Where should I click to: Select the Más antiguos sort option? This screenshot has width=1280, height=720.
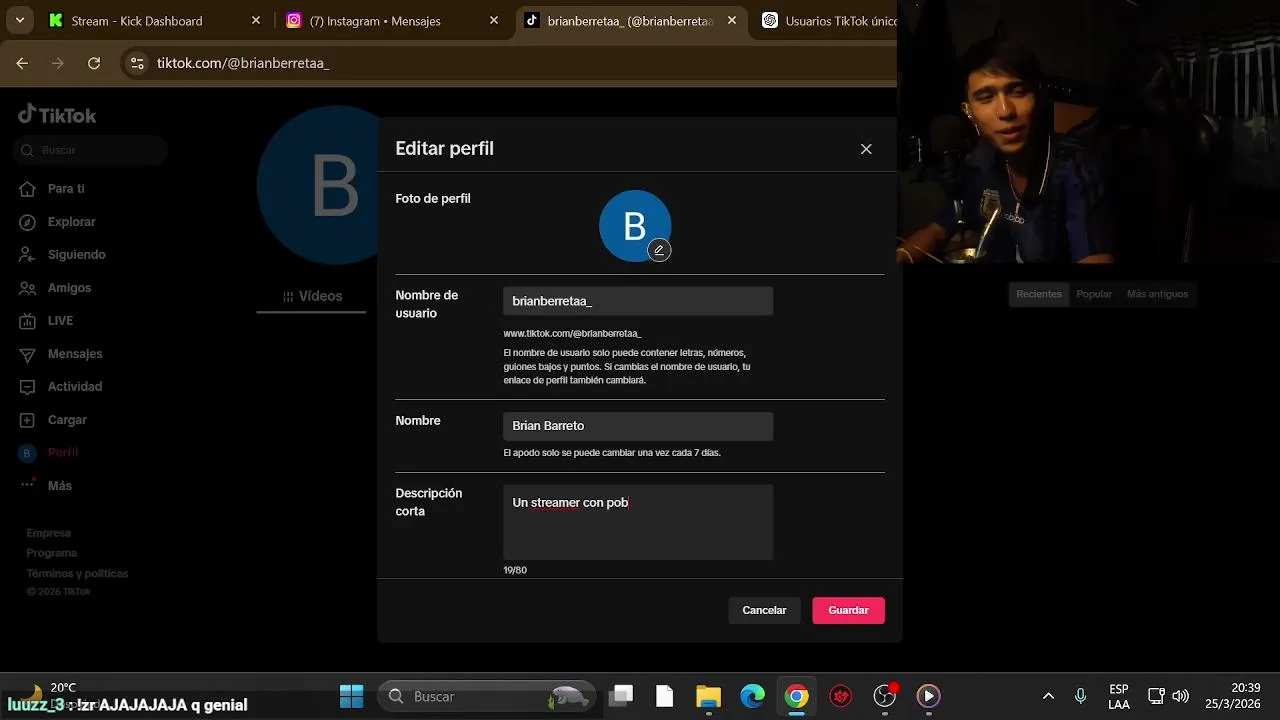pyautogui.click(x=1157, y=294)
